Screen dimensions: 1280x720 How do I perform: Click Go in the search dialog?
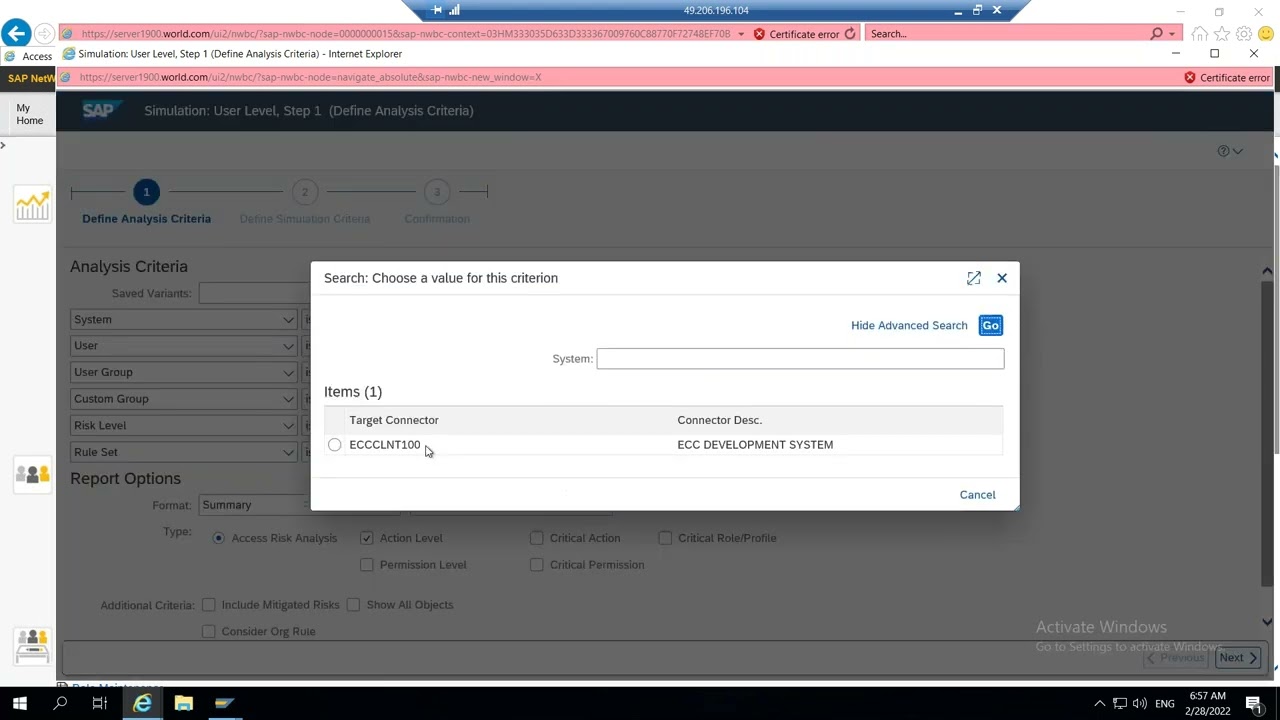pos(990,325)
